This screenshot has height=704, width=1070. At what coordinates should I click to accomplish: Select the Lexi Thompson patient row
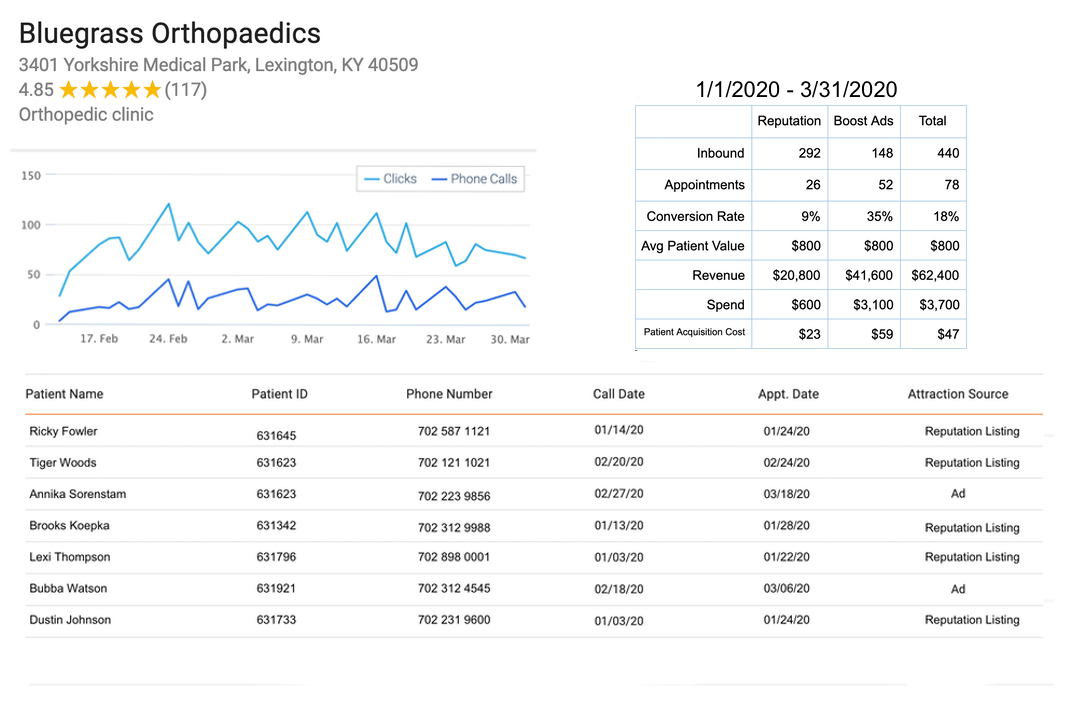(534, 557)
